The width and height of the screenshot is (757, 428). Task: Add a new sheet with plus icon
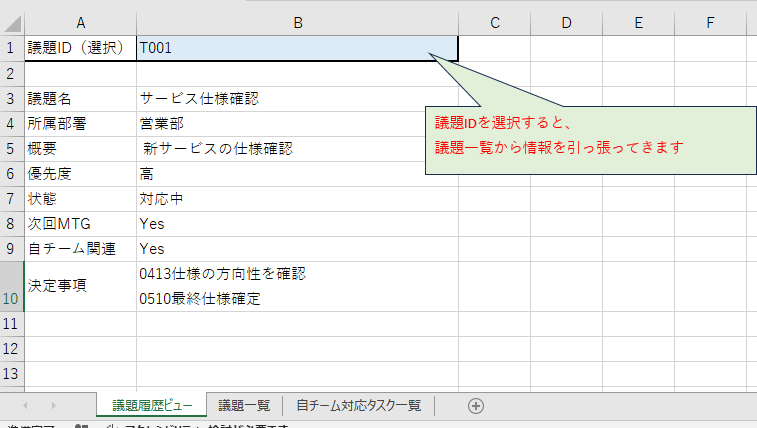point(476,406)
